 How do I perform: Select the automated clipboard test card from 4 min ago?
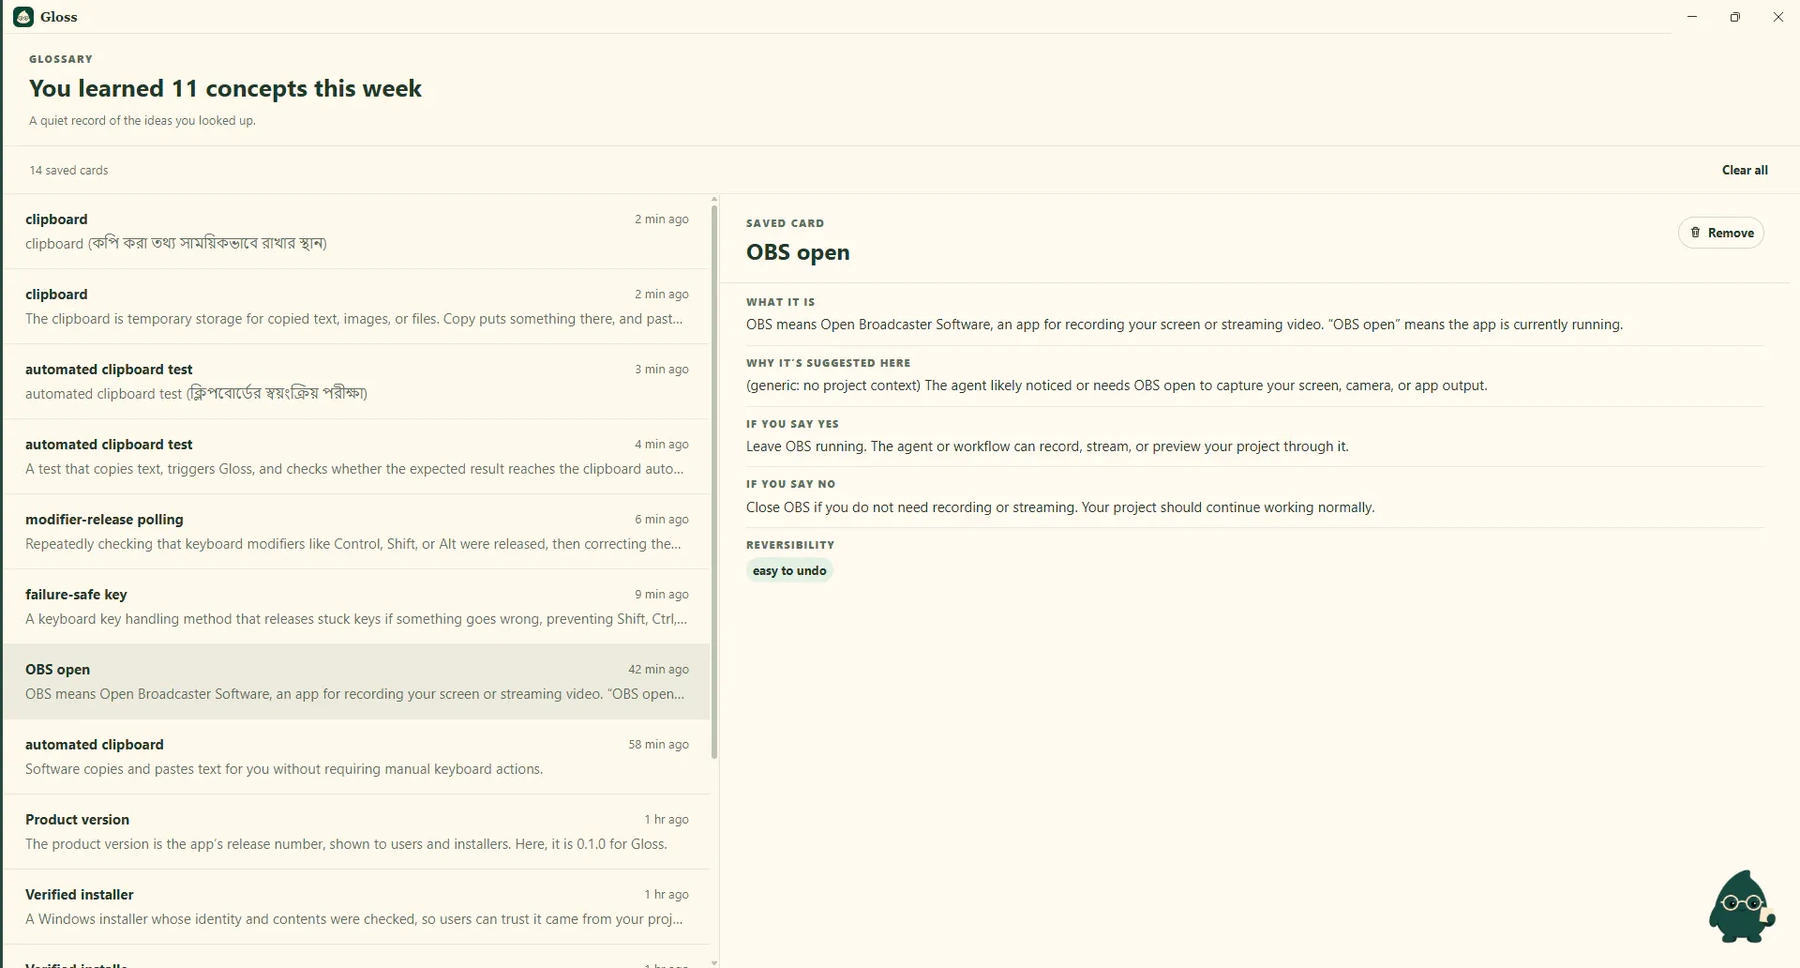coord(357,457)
